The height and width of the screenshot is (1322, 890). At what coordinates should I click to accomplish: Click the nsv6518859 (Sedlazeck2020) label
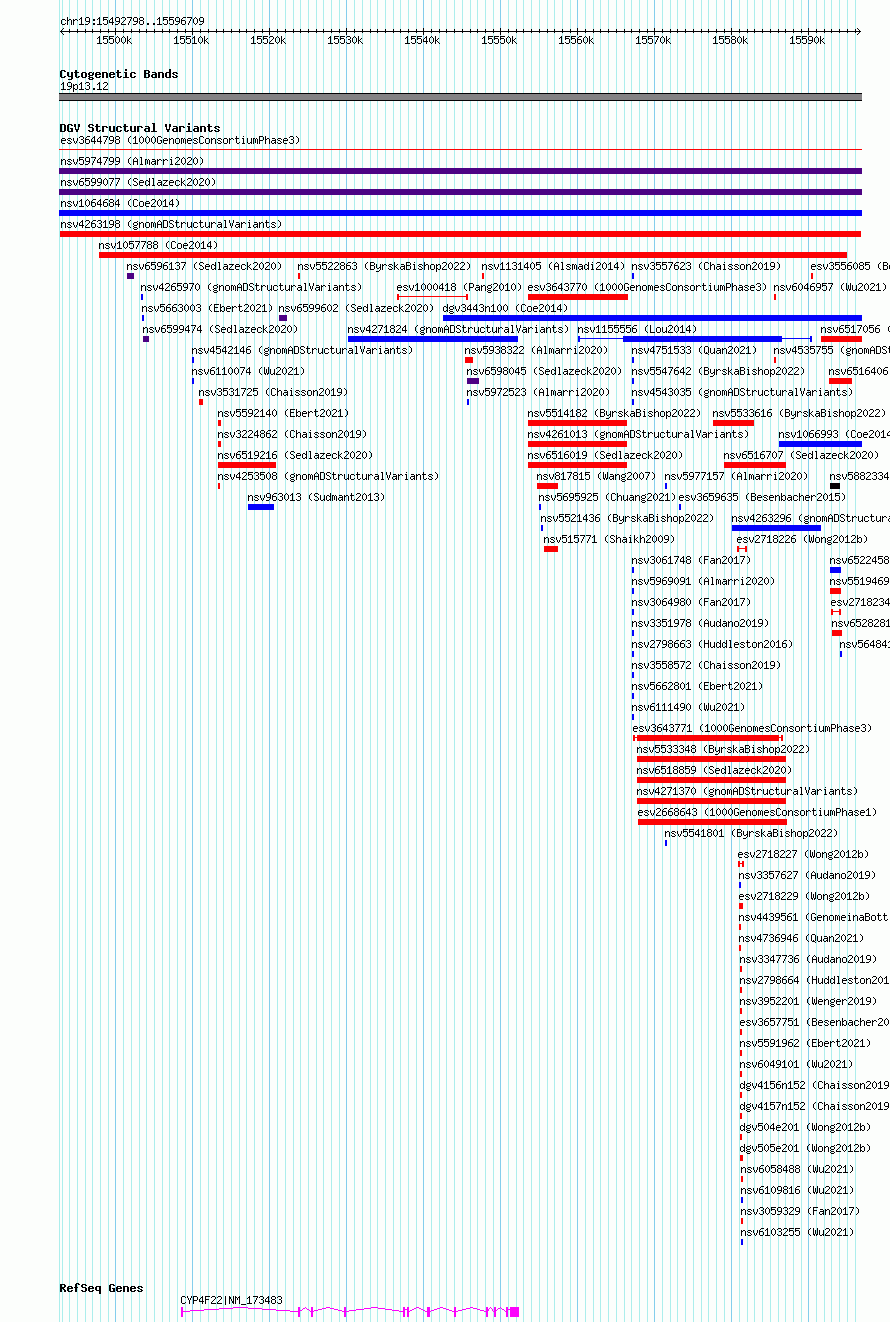(x=715, y=770)
